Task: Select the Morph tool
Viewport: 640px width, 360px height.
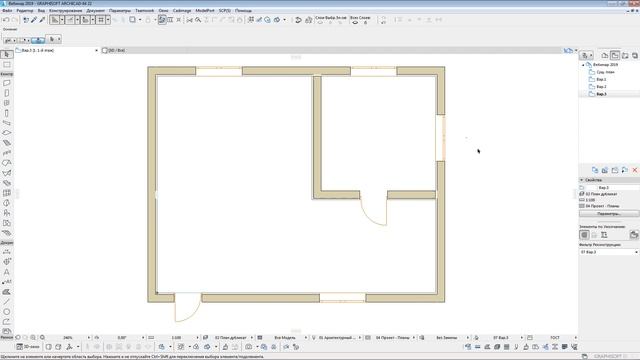Action: pos(7,203)
